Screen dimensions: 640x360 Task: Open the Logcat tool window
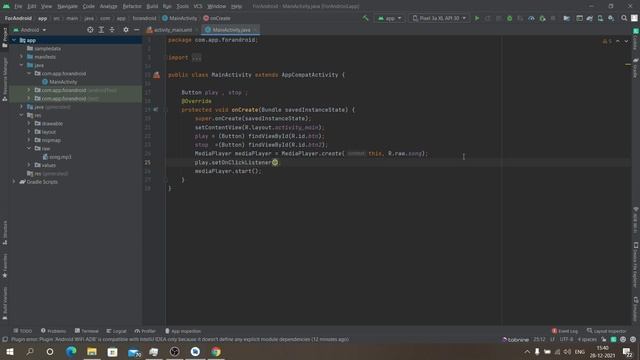pyautogui.click(x=116, y=331)
